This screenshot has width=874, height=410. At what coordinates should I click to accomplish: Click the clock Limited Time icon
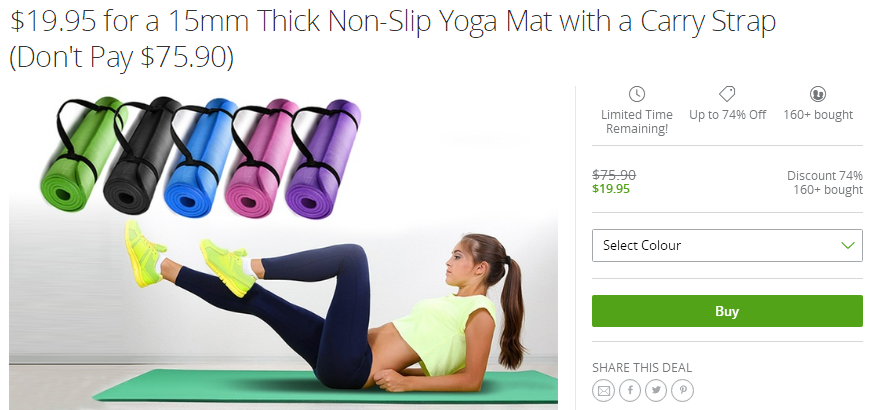637,94
